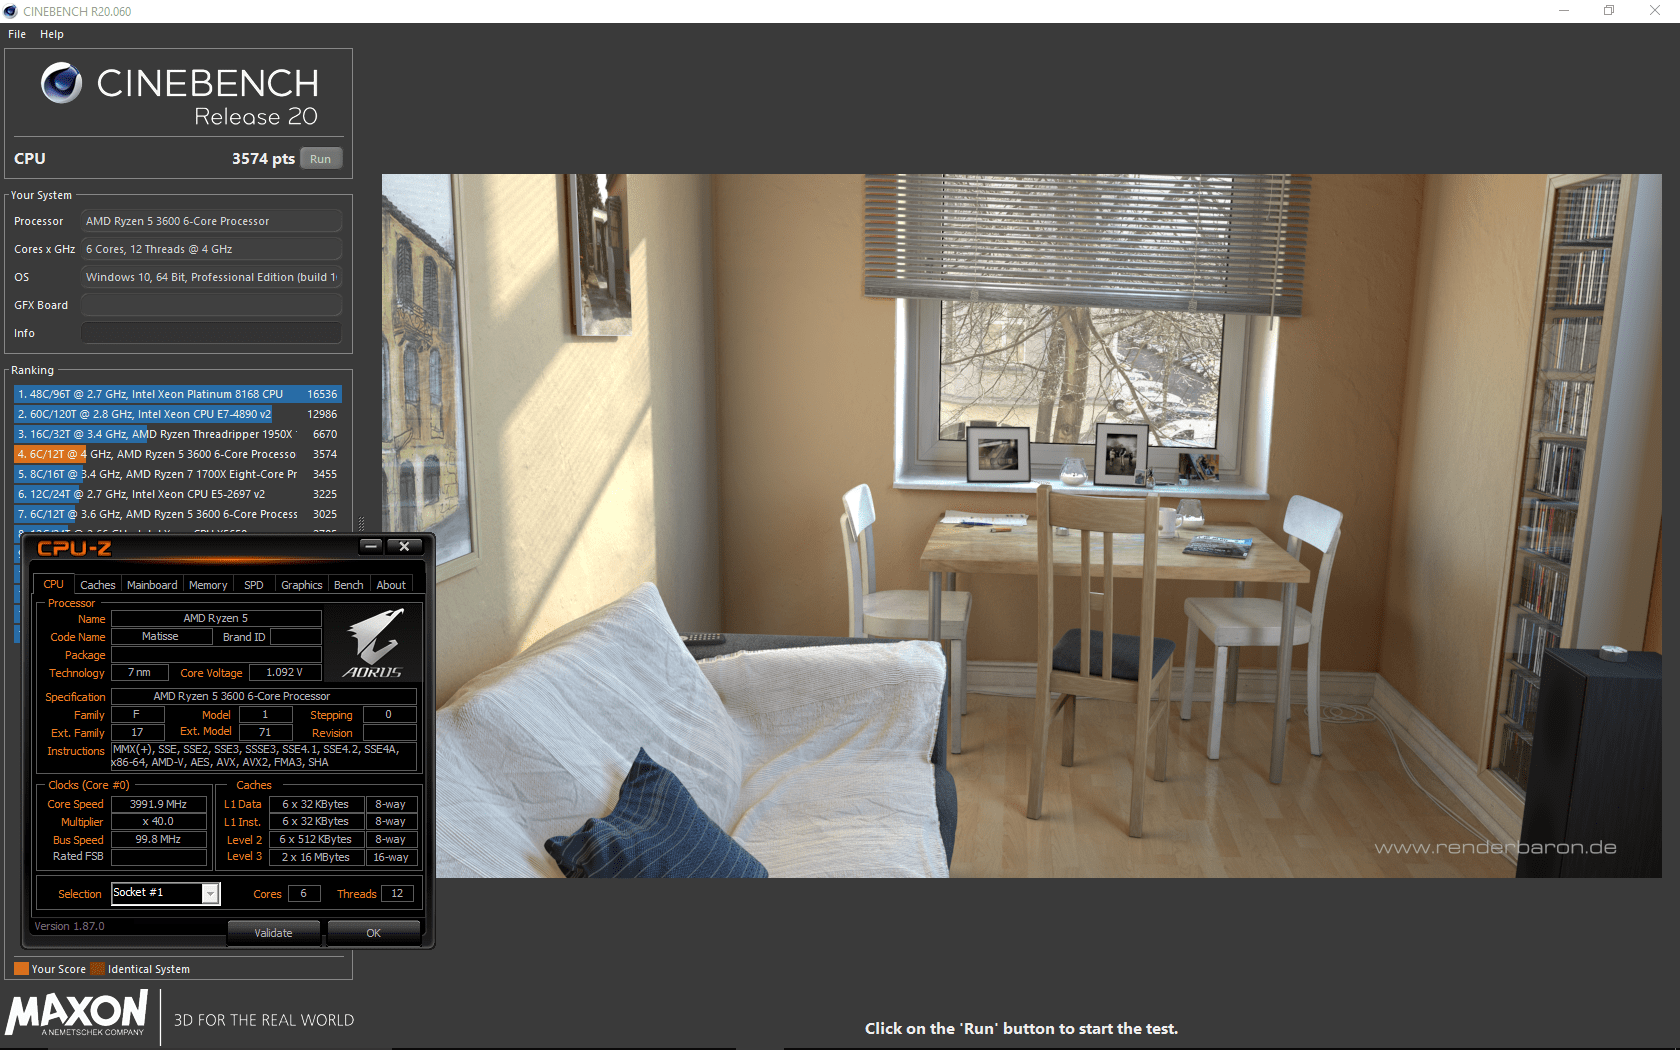Click the Info input field
This screenshot has height=1050, width=1680.
(x=211, y=333)
